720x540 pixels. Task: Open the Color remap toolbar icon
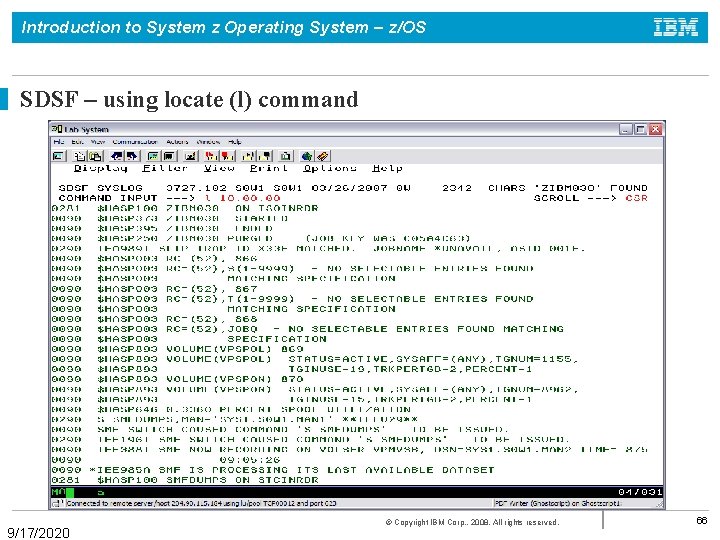click(x=169, y=156)
